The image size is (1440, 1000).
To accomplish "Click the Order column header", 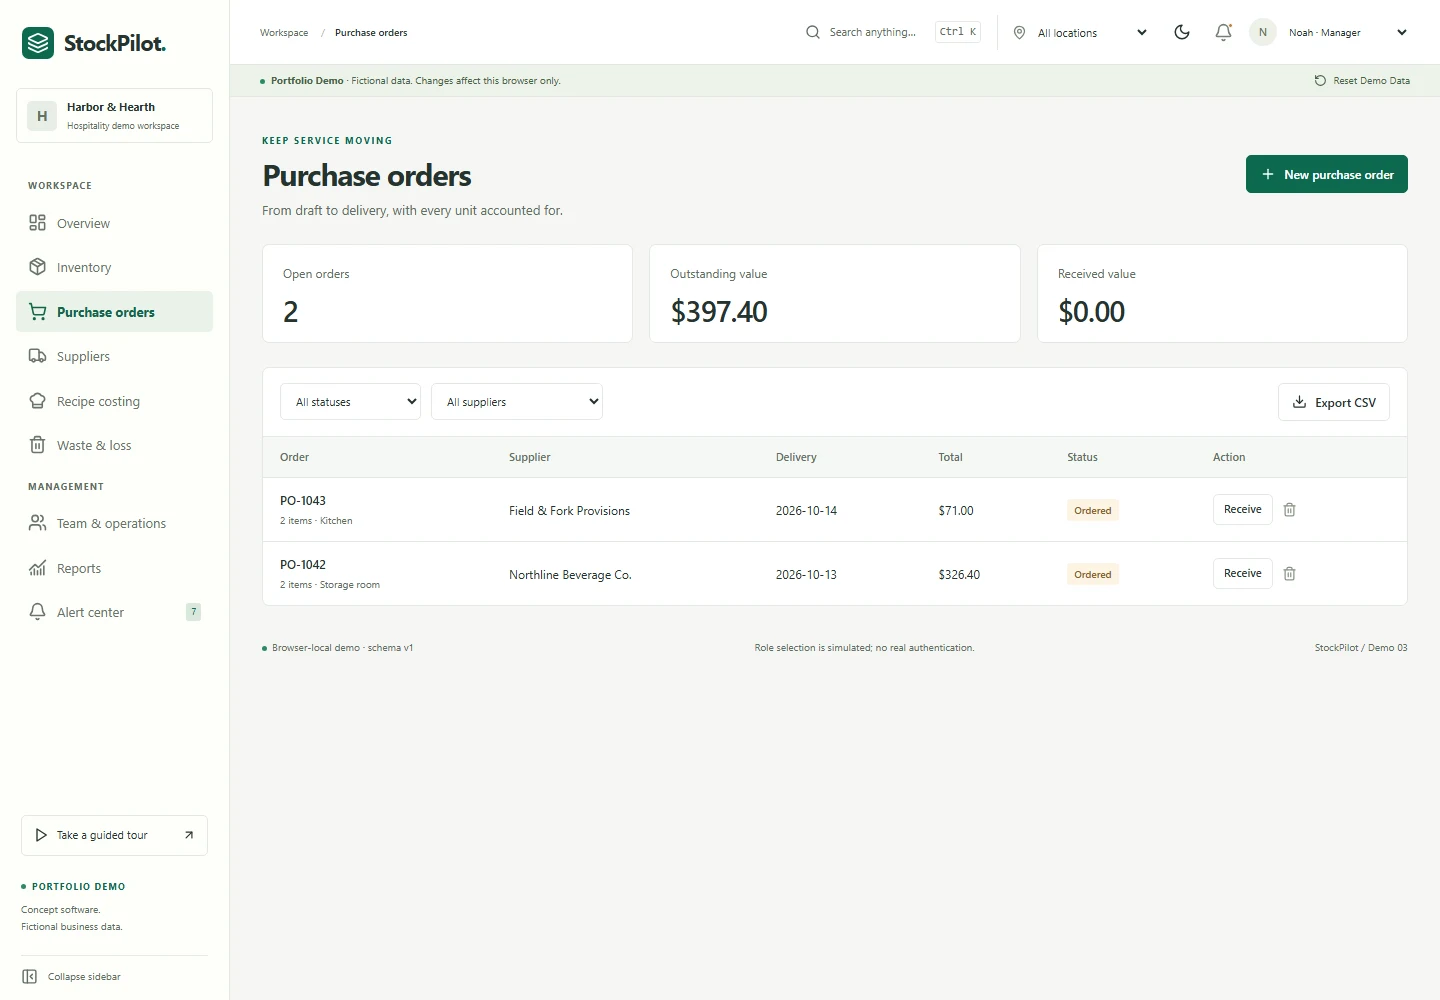I will point(294,457).
